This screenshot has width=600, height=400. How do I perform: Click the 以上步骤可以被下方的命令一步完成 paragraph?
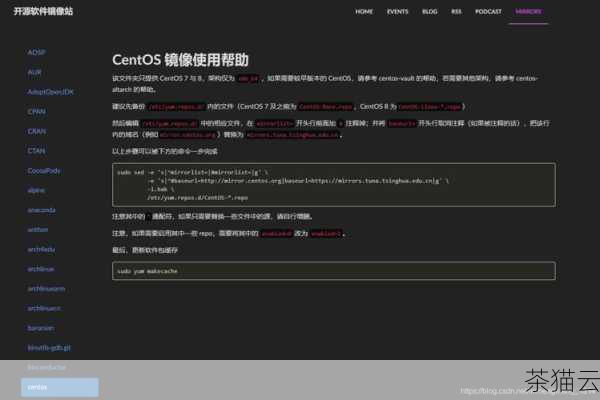click(165, 152)
